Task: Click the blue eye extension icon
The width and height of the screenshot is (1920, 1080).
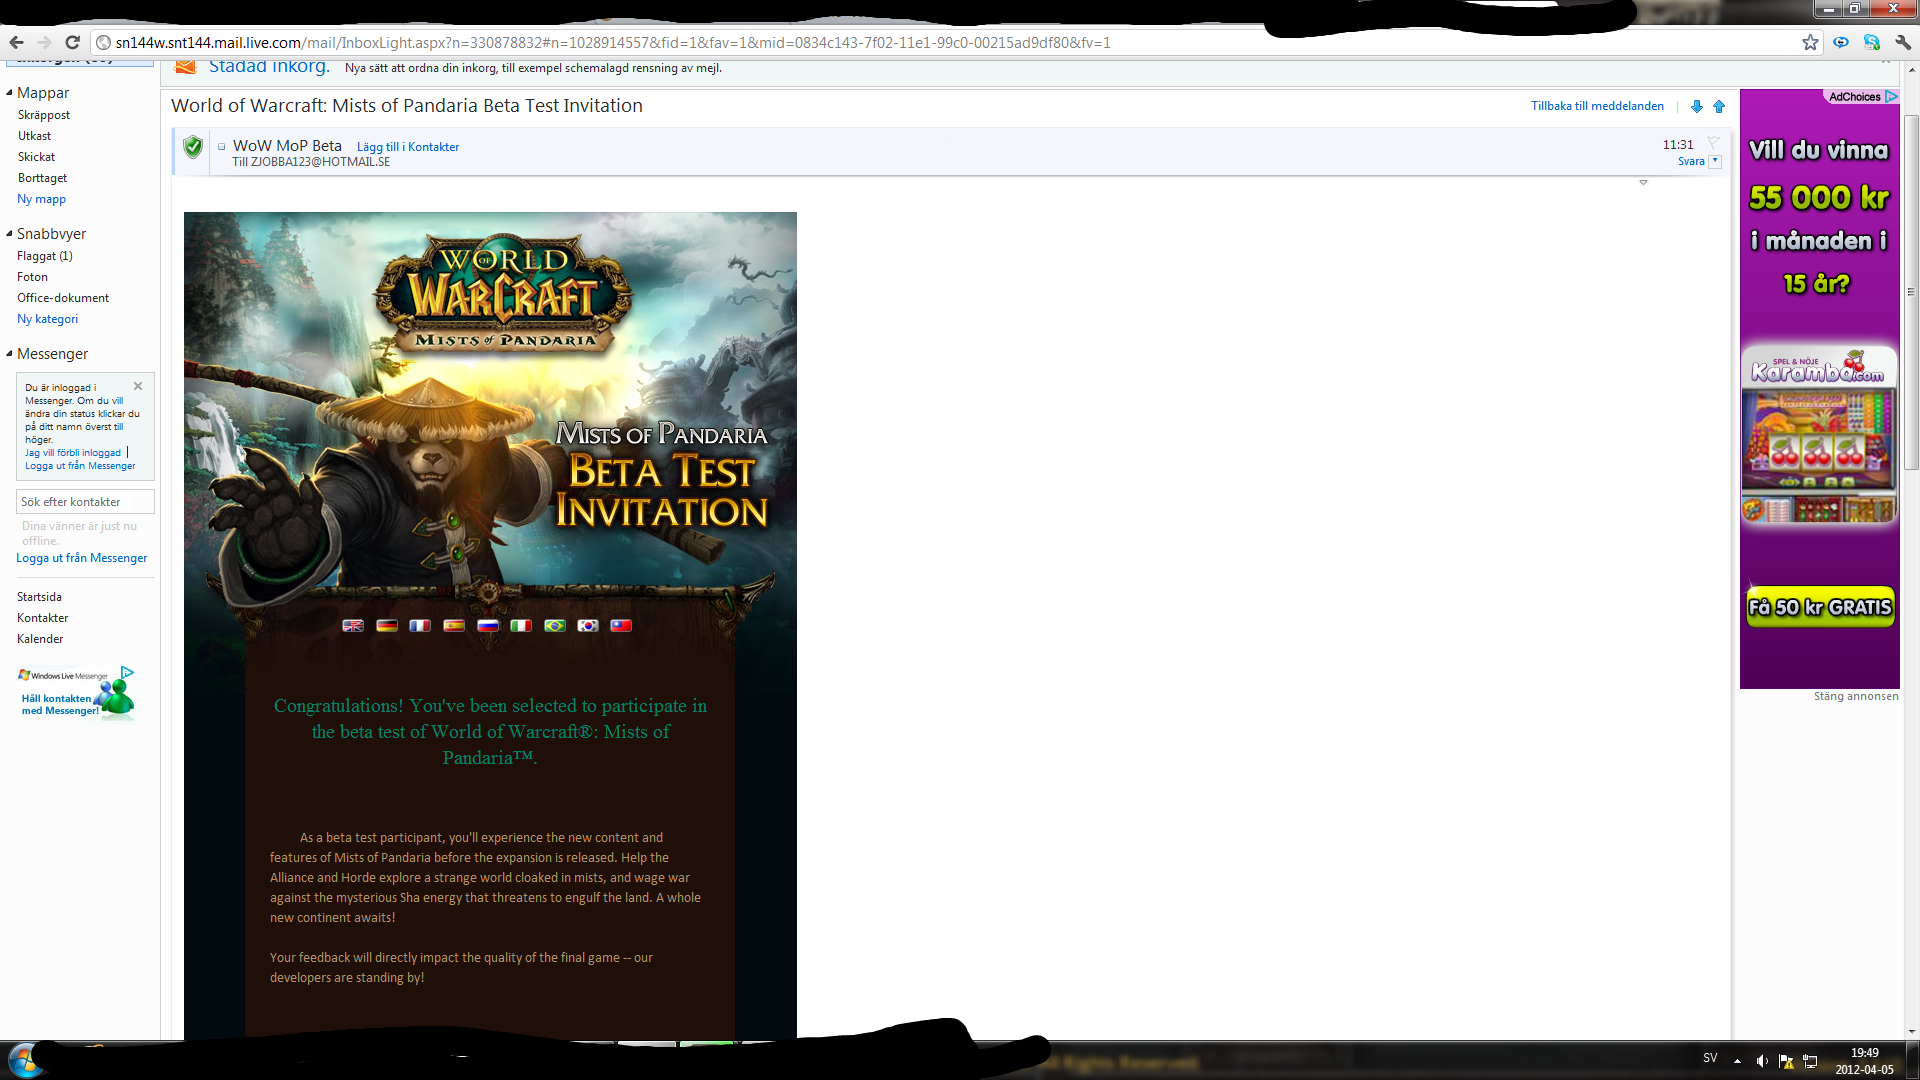Action: pyautogui.click(x=1841, y=42)
